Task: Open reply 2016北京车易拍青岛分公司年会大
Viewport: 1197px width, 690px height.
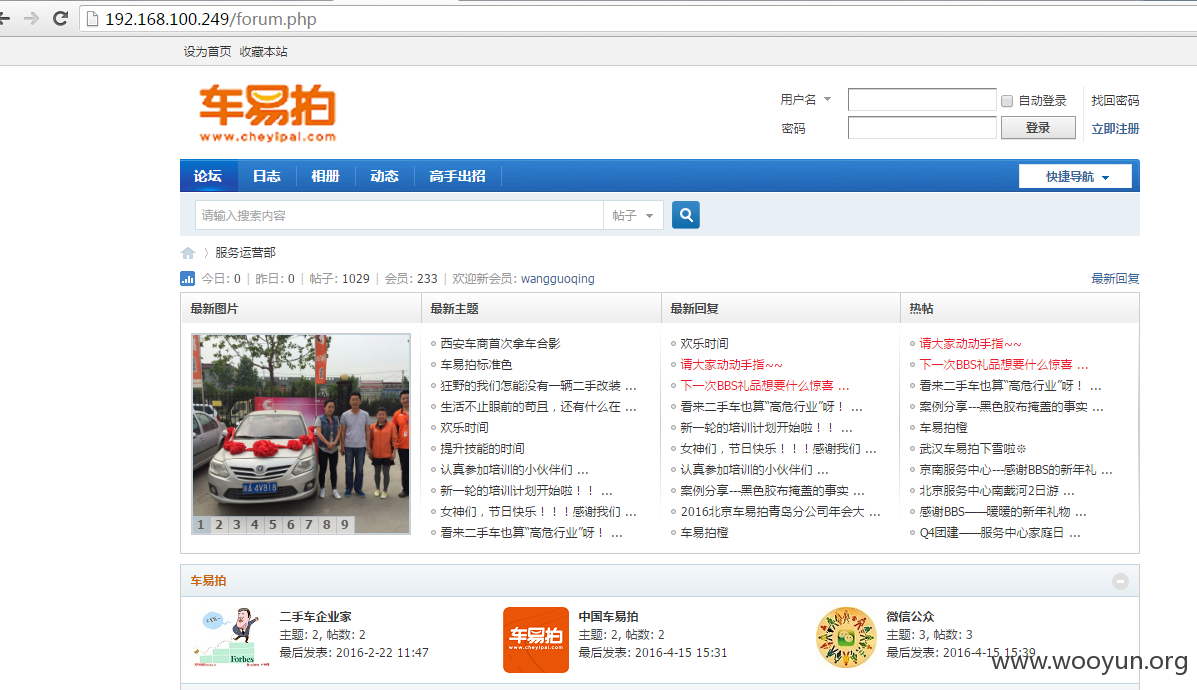Action: tap(780, 511)
